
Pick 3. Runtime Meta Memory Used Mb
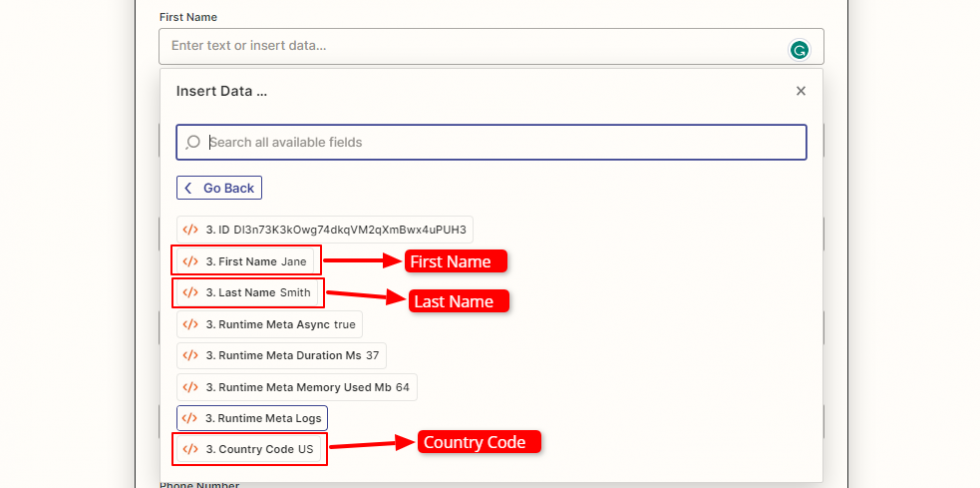click(297, 387)
